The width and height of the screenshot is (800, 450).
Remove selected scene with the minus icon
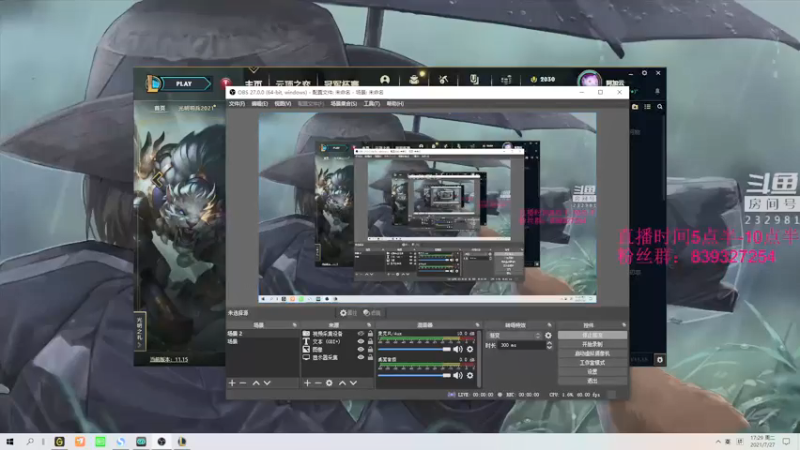(x=243, y=383)
